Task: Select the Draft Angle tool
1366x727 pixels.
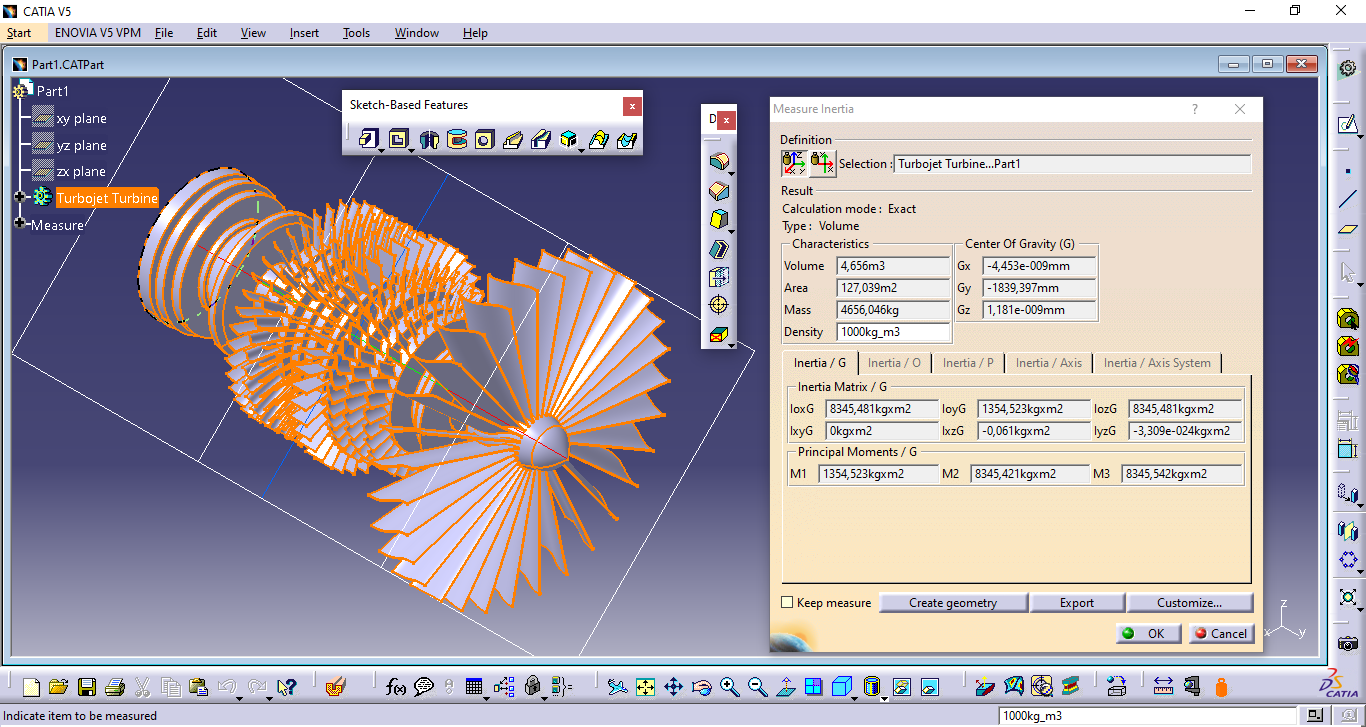Action: [x=718, y=220]
